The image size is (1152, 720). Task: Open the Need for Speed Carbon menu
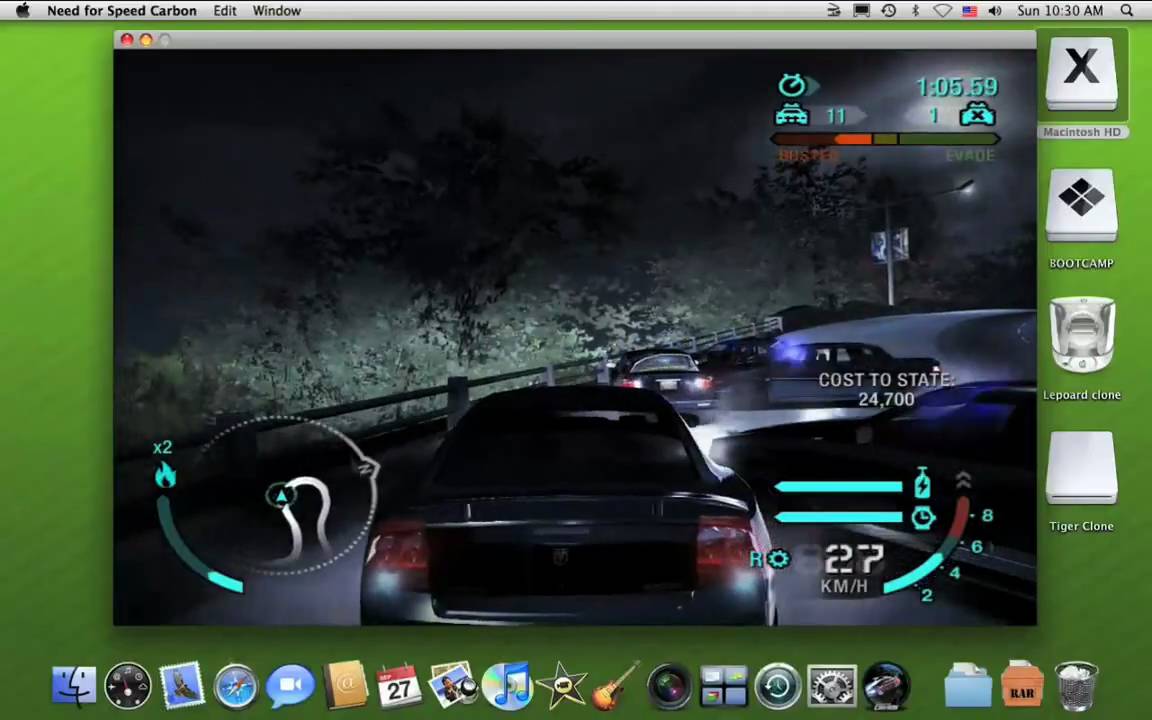click(x=122, y=10)
